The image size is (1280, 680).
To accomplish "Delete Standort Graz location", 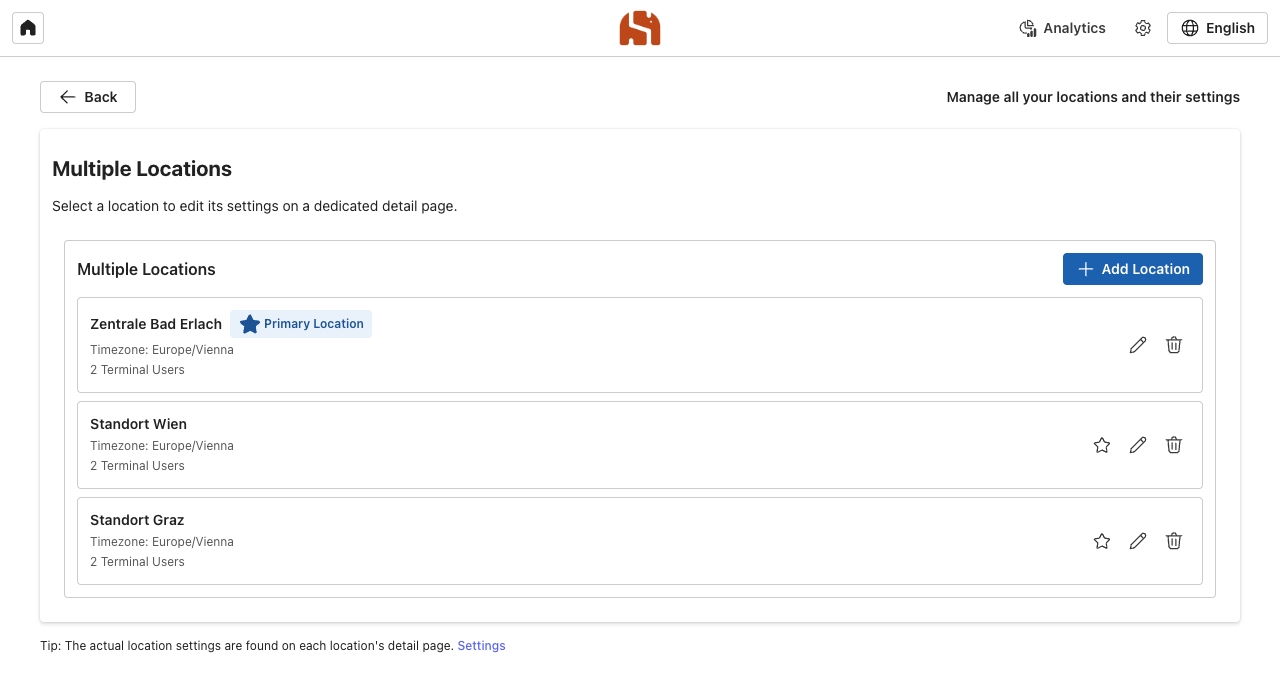I will click(1174, 541).
